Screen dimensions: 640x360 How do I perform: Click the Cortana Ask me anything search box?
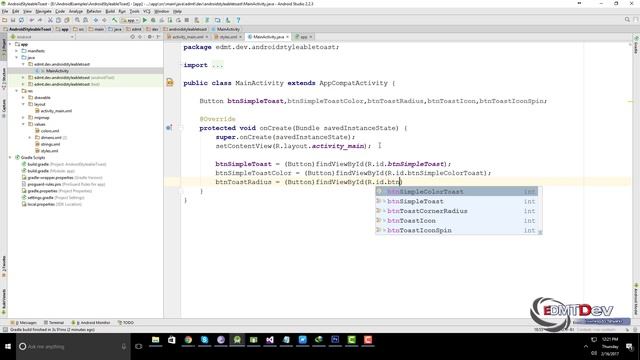click(x=73, y=347)
